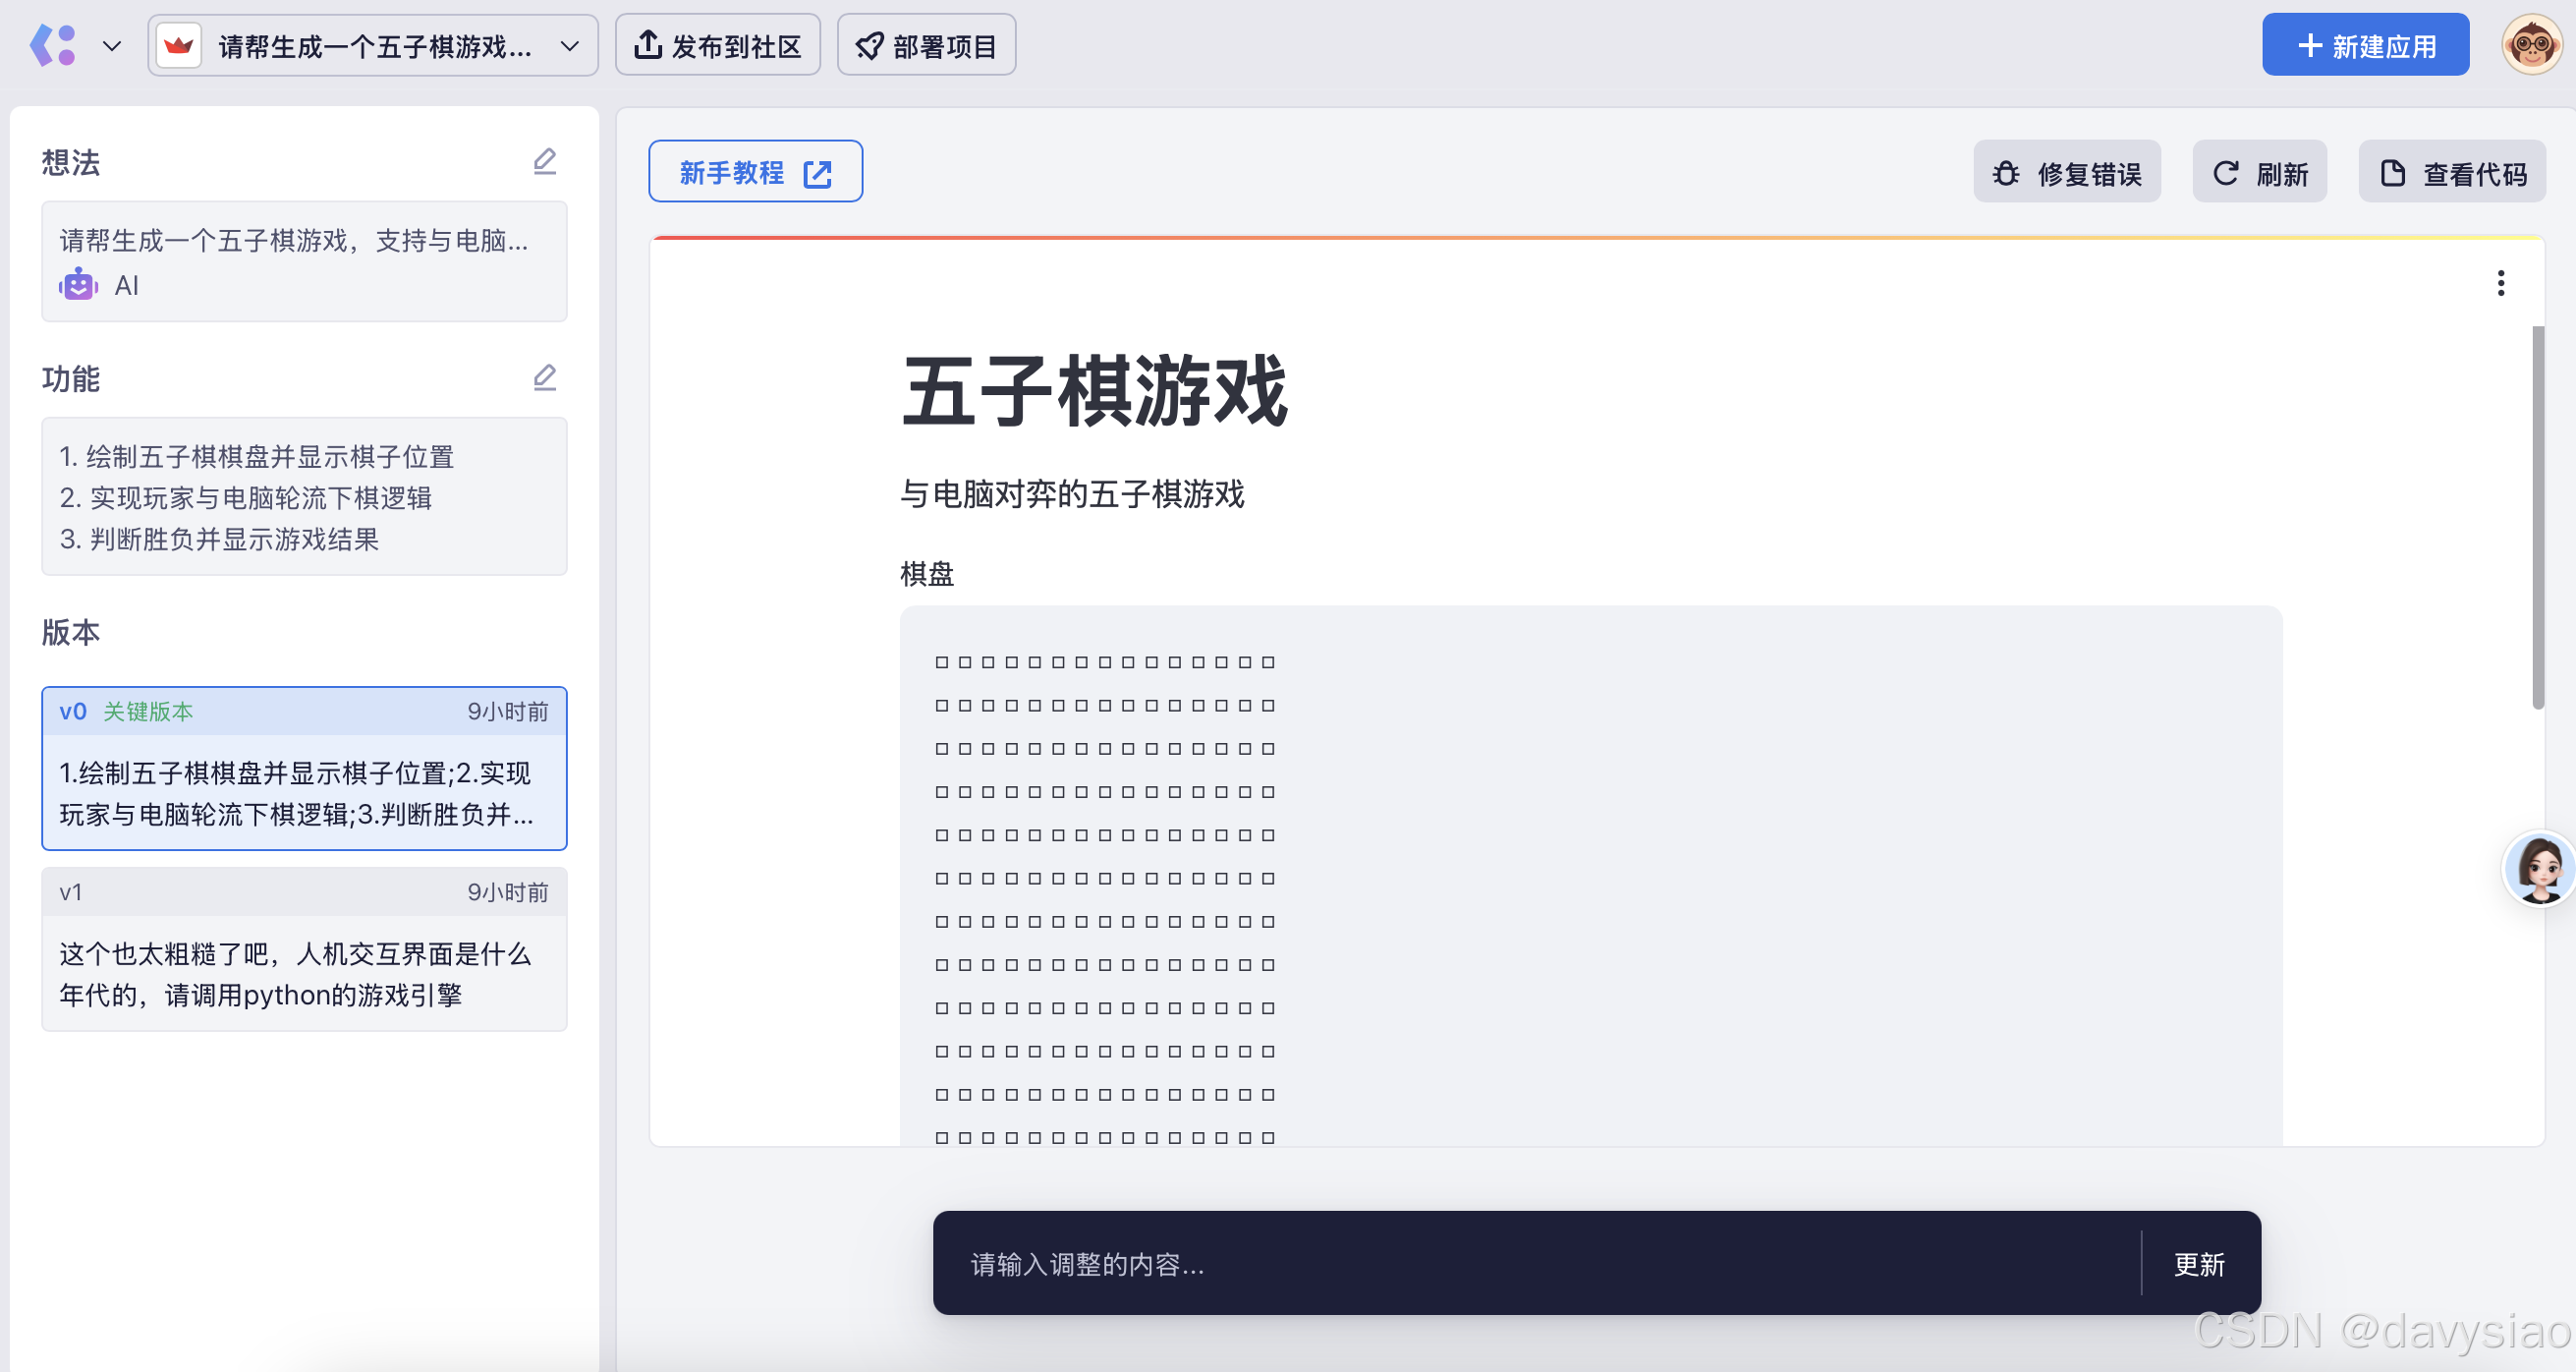This screenshot has height=1372, width=2576.
Task: Click the app logo in top left
Action: pos(54,45)
